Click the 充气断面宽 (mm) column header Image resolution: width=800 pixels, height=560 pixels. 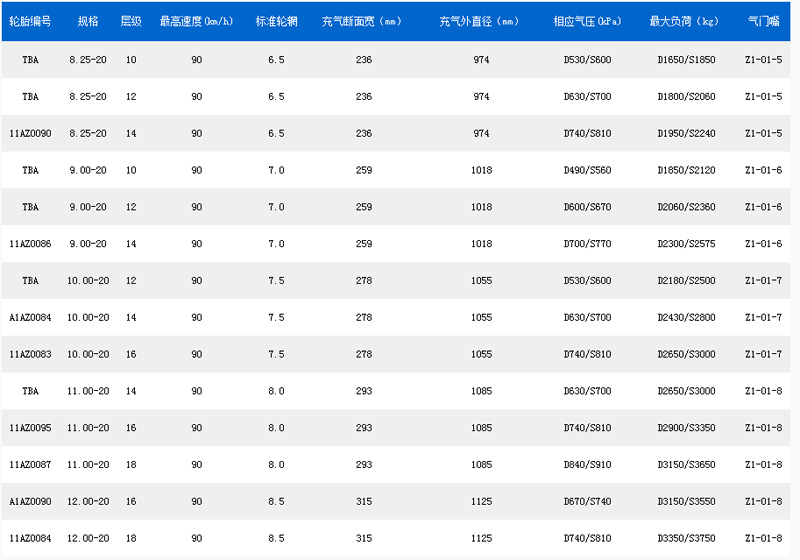363,21
